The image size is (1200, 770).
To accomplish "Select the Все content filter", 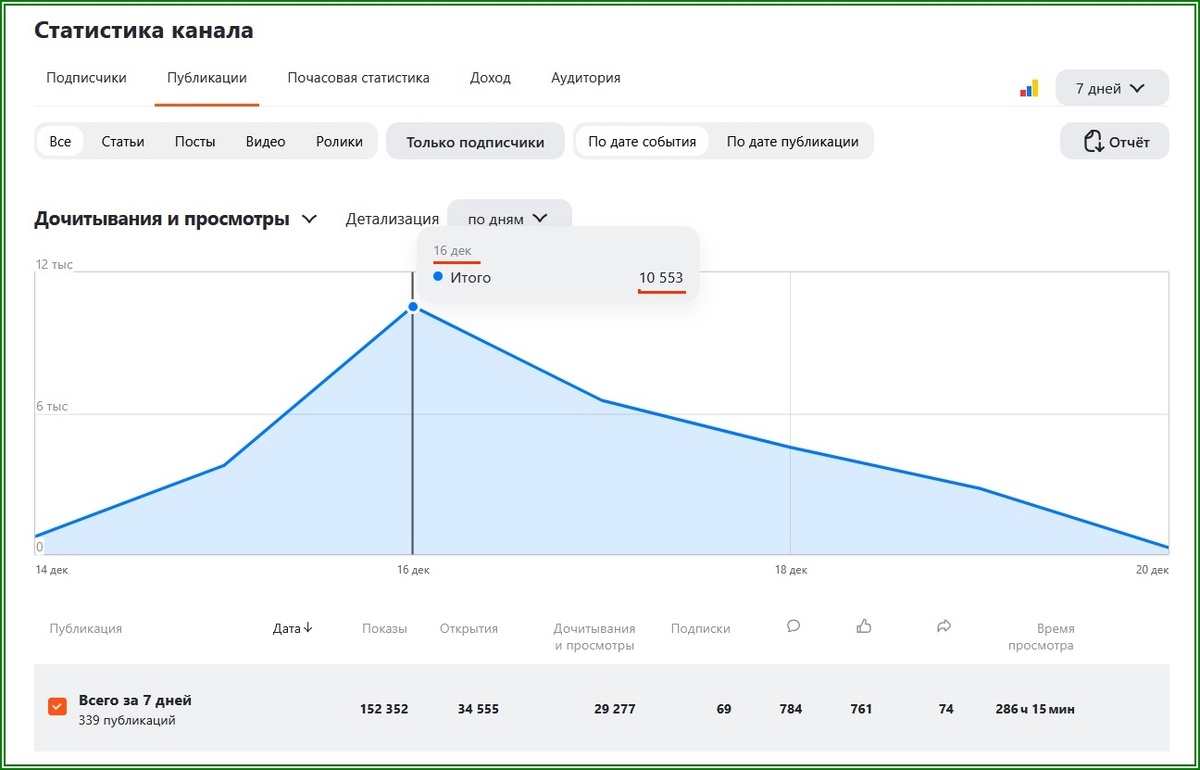I will (60, 141).
